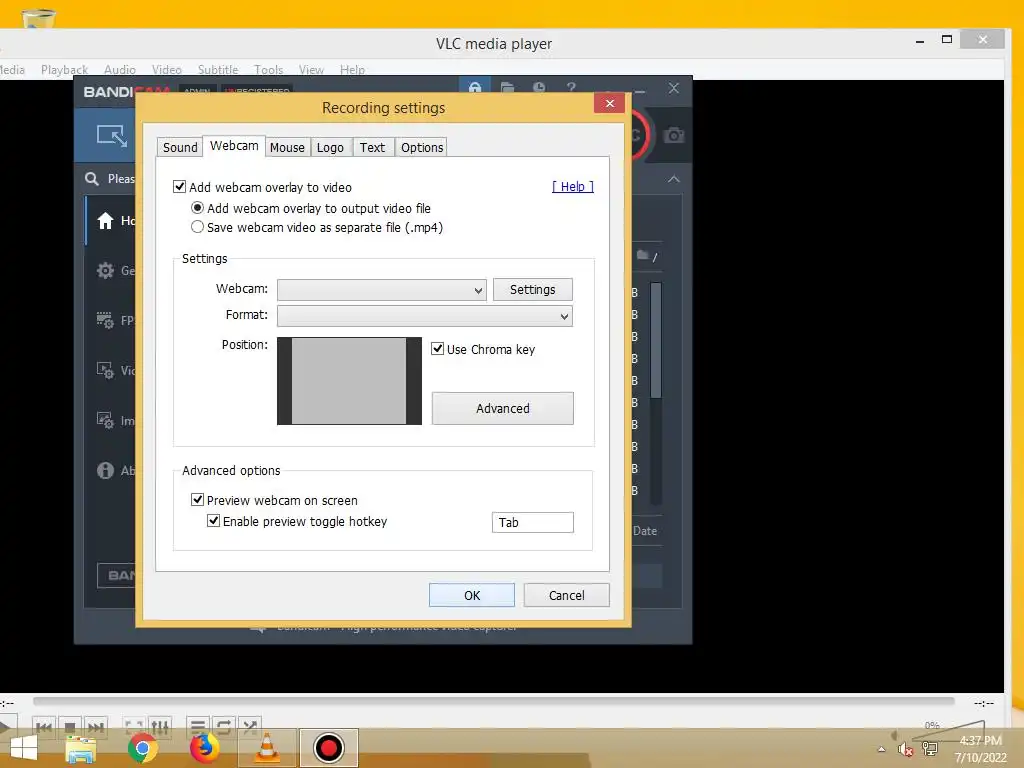
Task: Open the Bandicam FPS sidebar icon
Action: coord(105,320)
